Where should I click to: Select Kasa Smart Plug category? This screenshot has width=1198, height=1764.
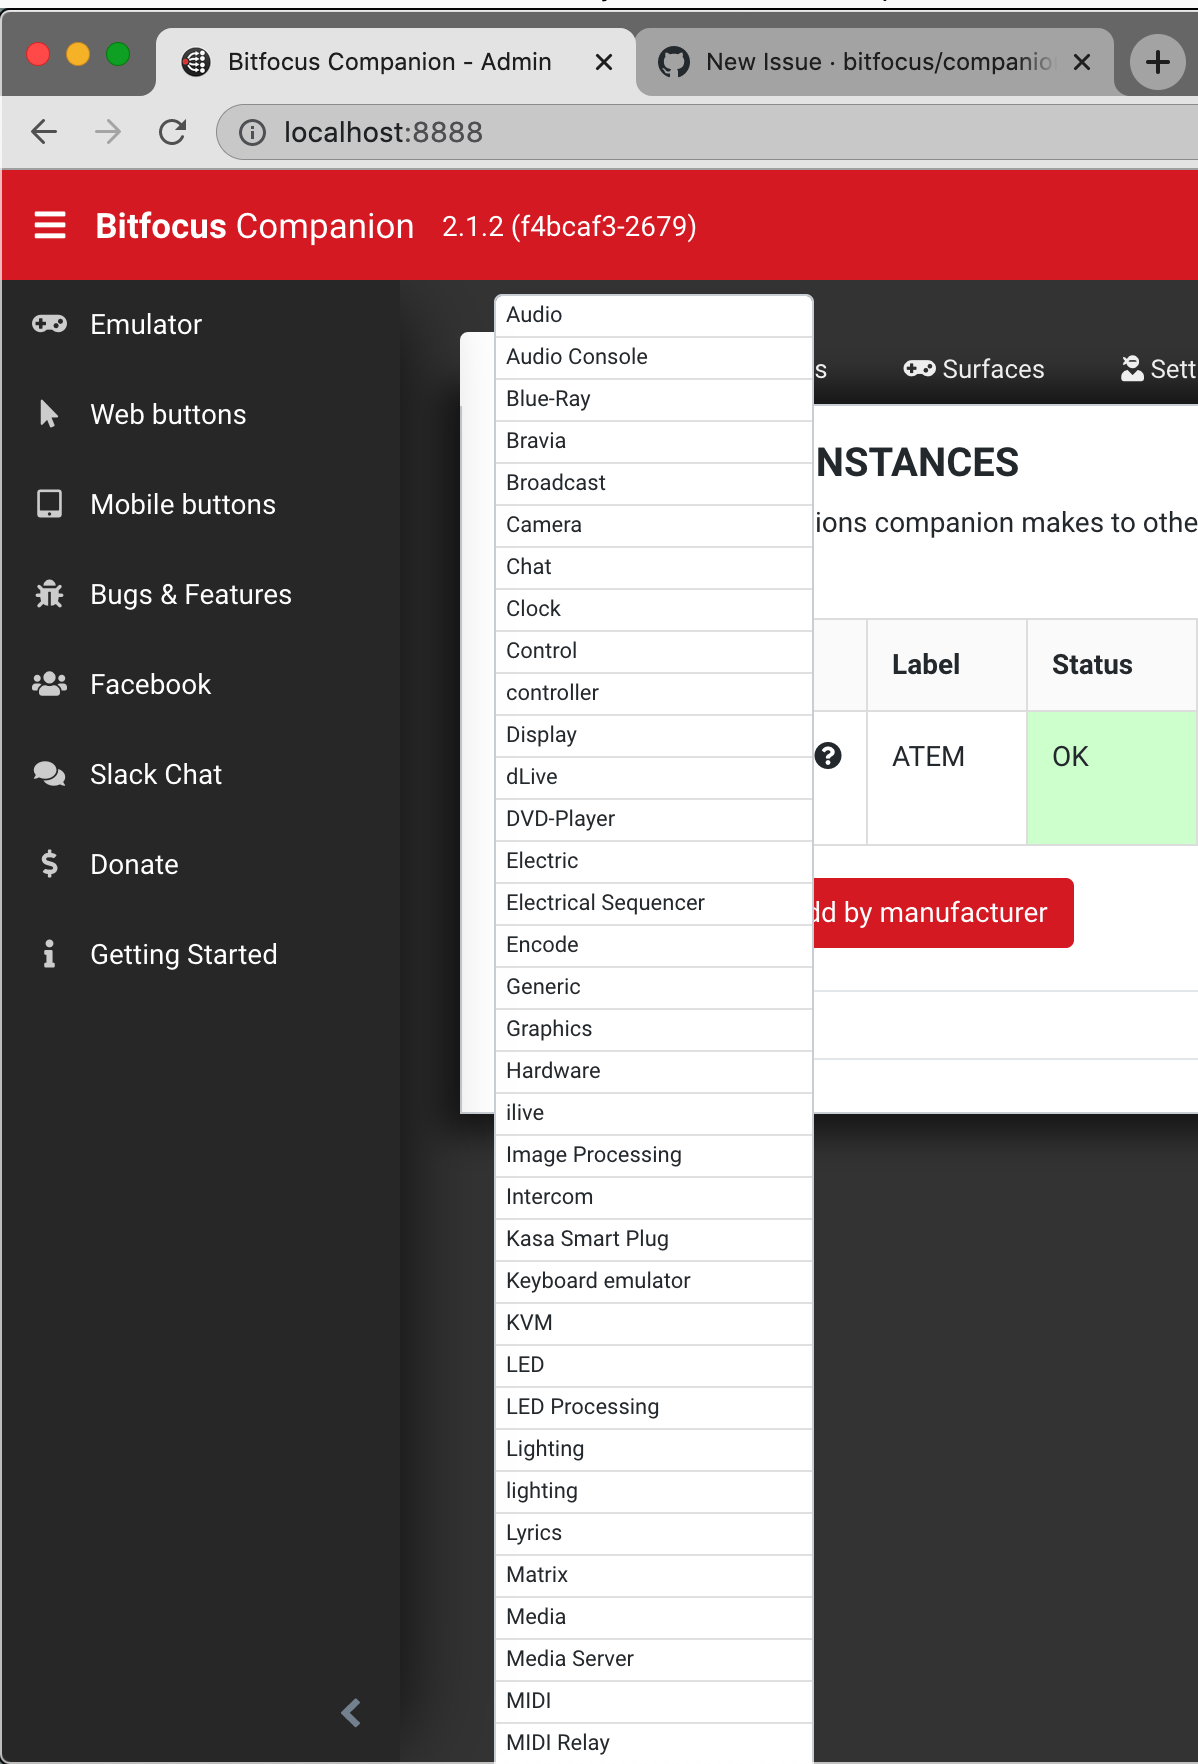point(654,1239)
